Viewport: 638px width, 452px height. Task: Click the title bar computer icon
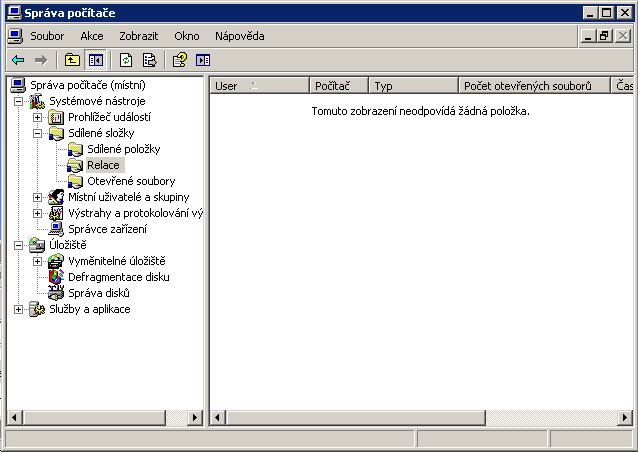coord(15,13)
